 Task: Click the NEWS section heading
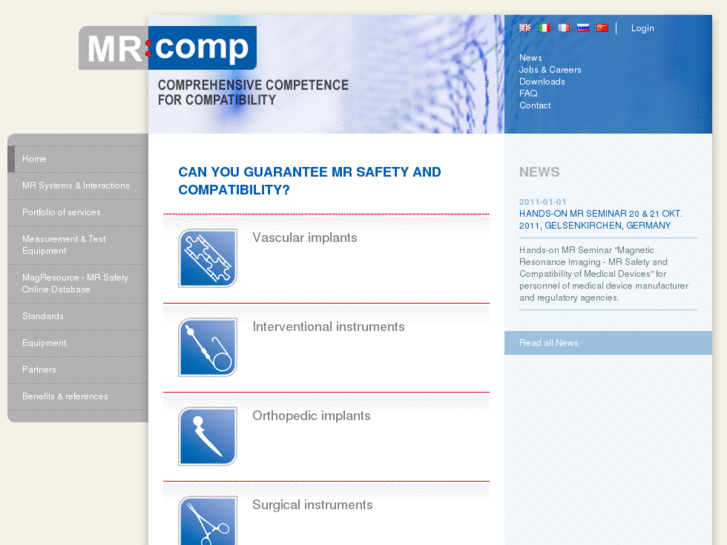[x=539, y=173]
